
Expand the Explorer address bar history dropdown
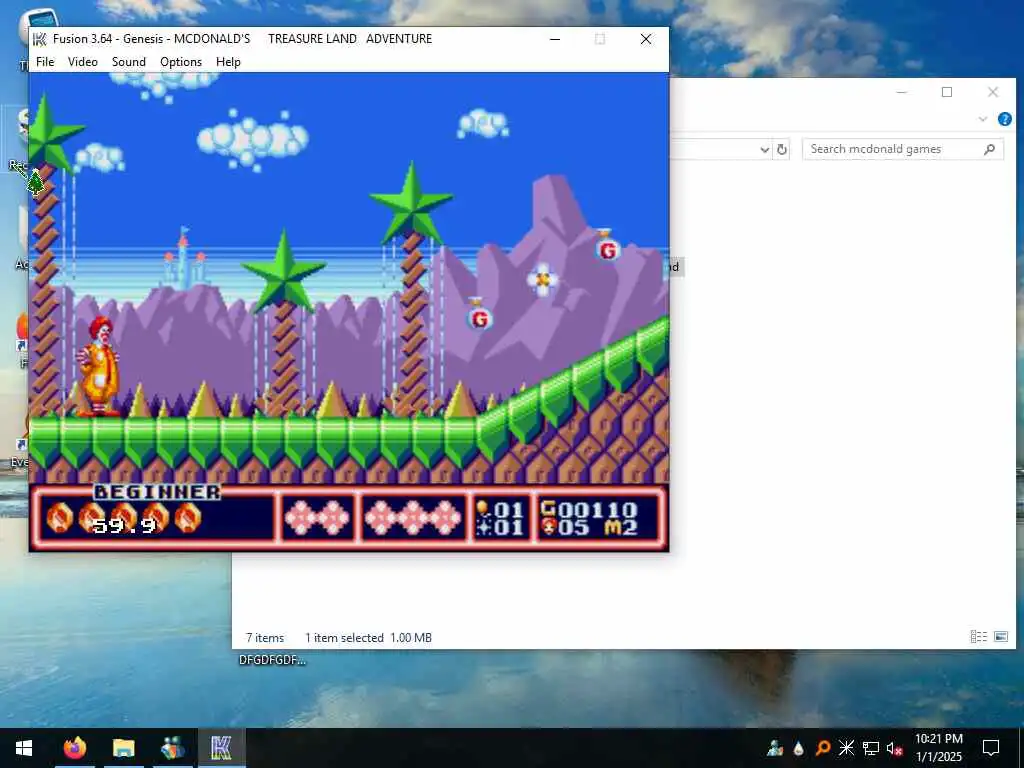[765, 150]
